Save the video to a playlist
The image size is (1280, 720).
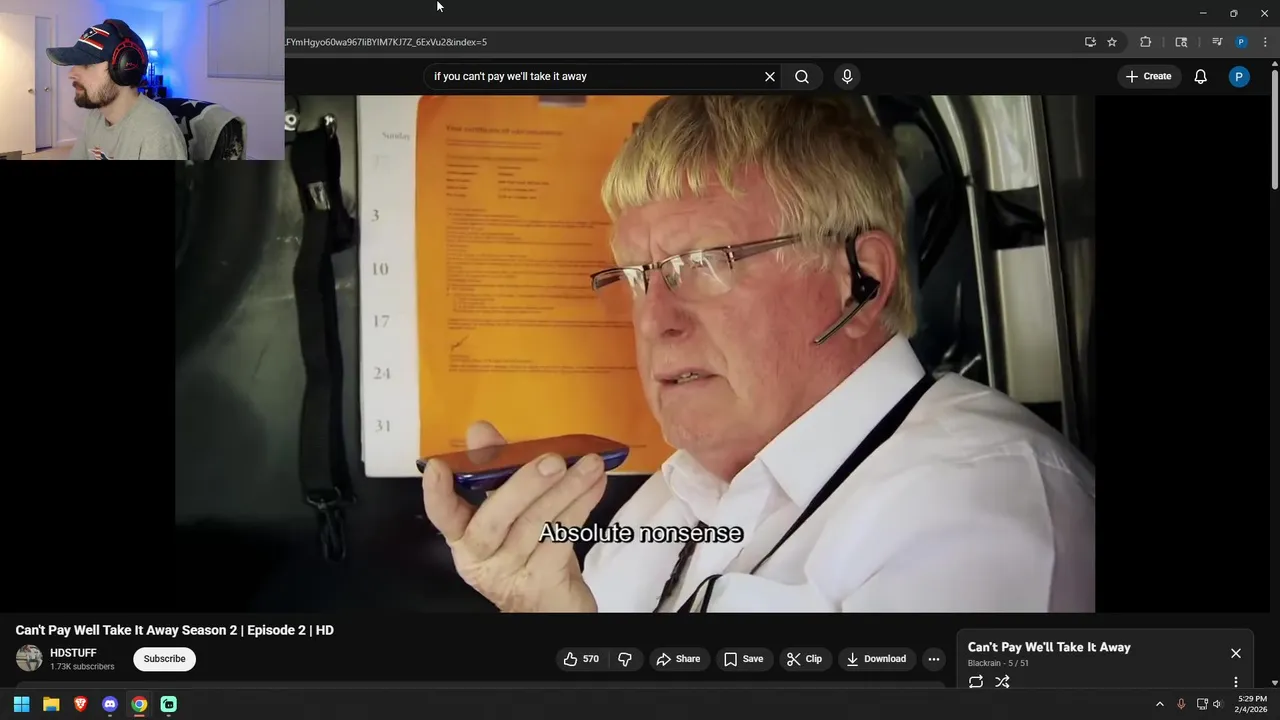click(x=743, y=659)
